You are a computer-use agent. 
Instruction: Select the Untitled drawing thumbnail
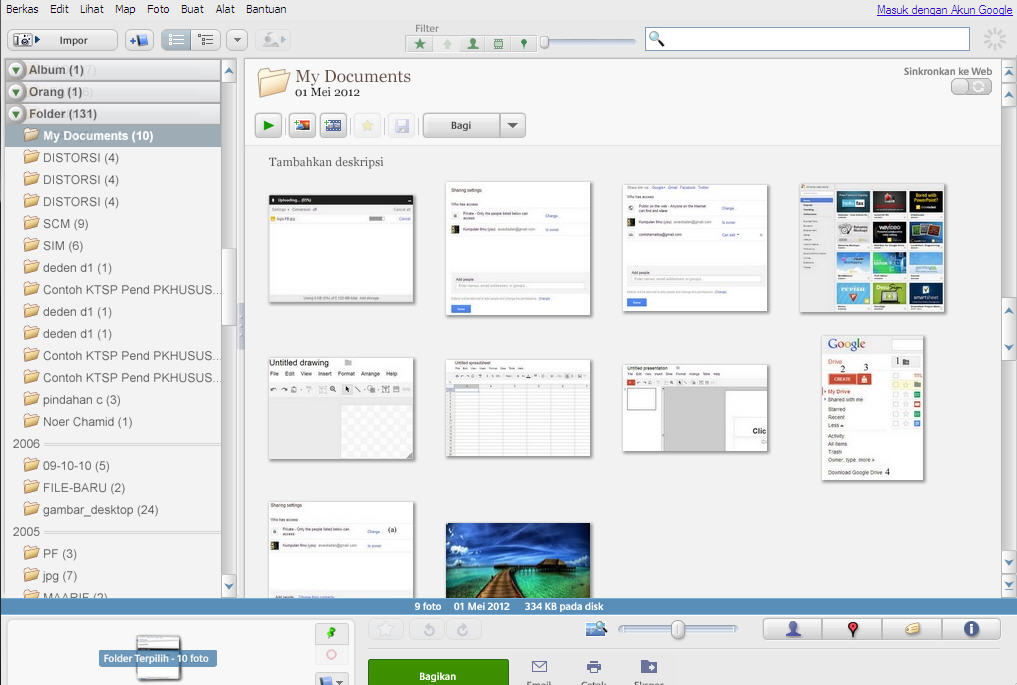[x=341, y=408]
